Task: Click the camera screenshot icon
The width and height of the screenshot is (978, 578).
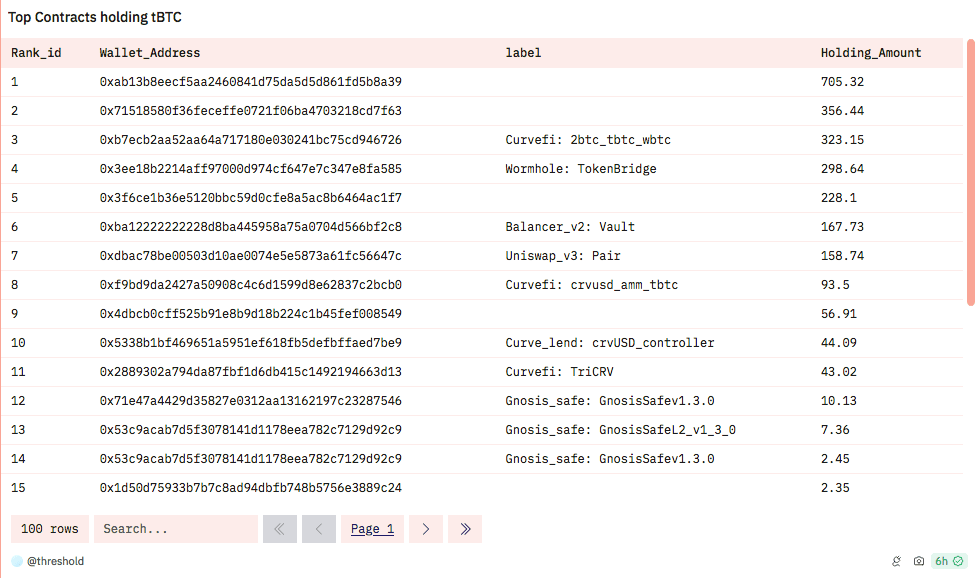Action: 919,562
